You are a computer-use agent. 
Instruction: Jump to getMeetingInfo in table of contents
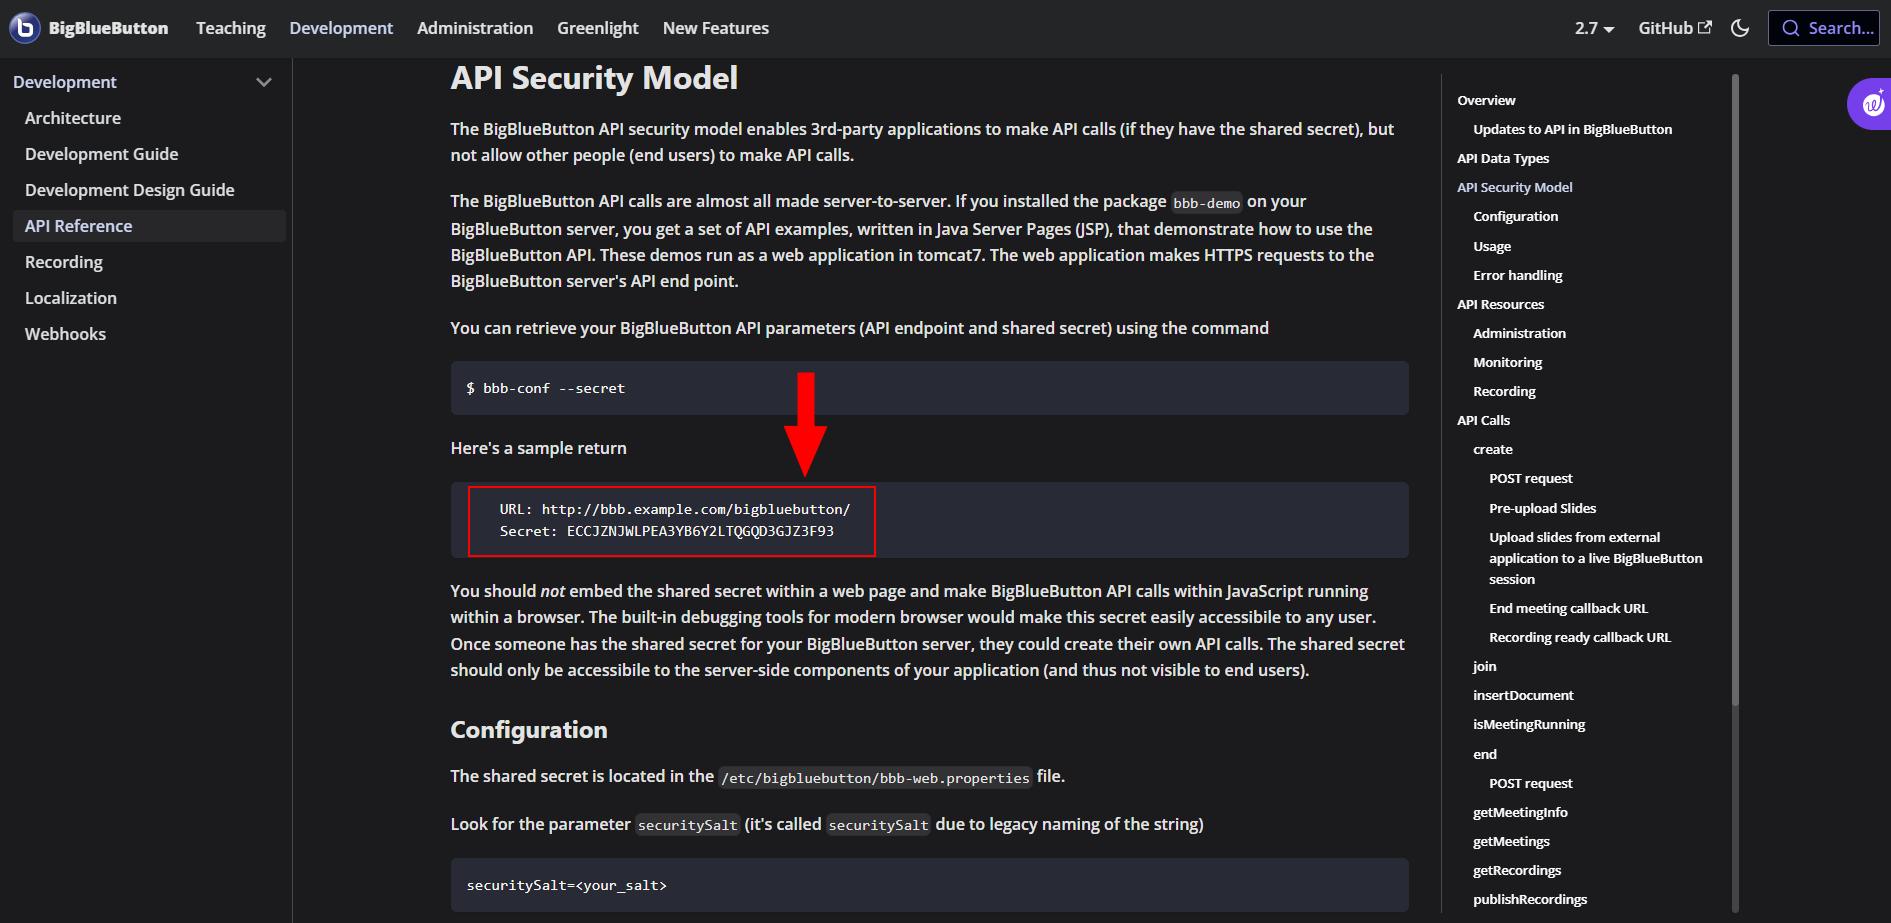[x=1520, y=812]
